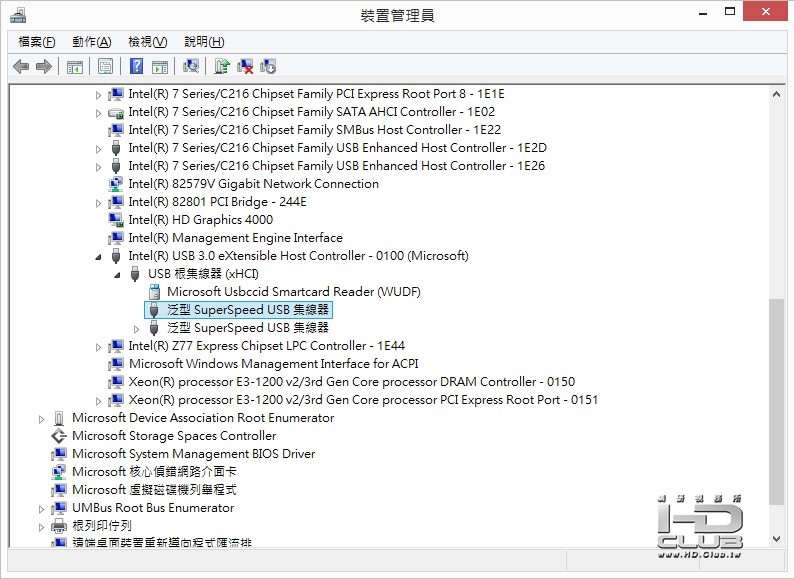The height and width of the screenshot is (579, 794).
Task: Click the scan for hardware changes icon
Action: tap(191, 66)
